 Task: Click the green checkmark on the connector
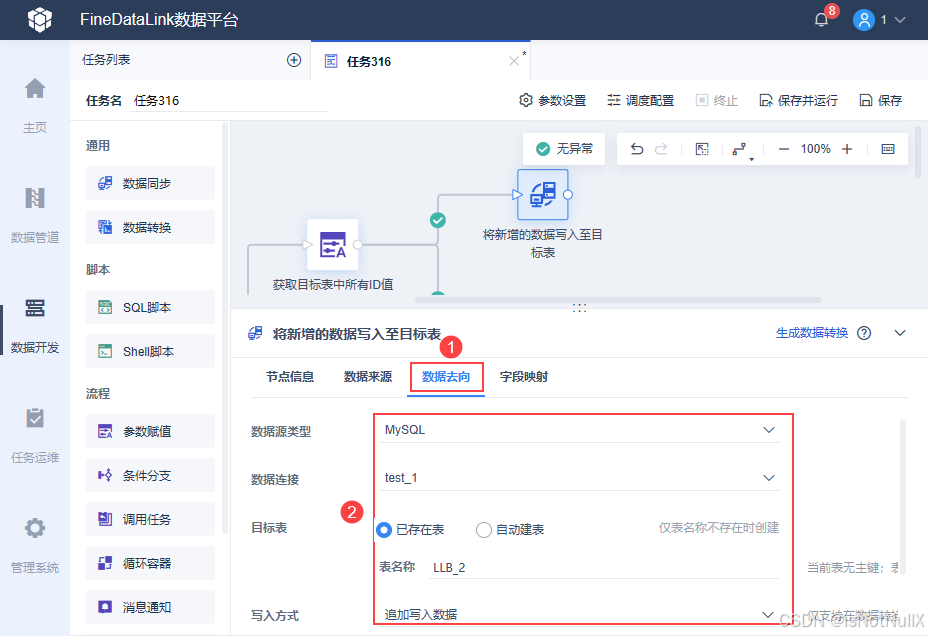[x=437, y=220]
